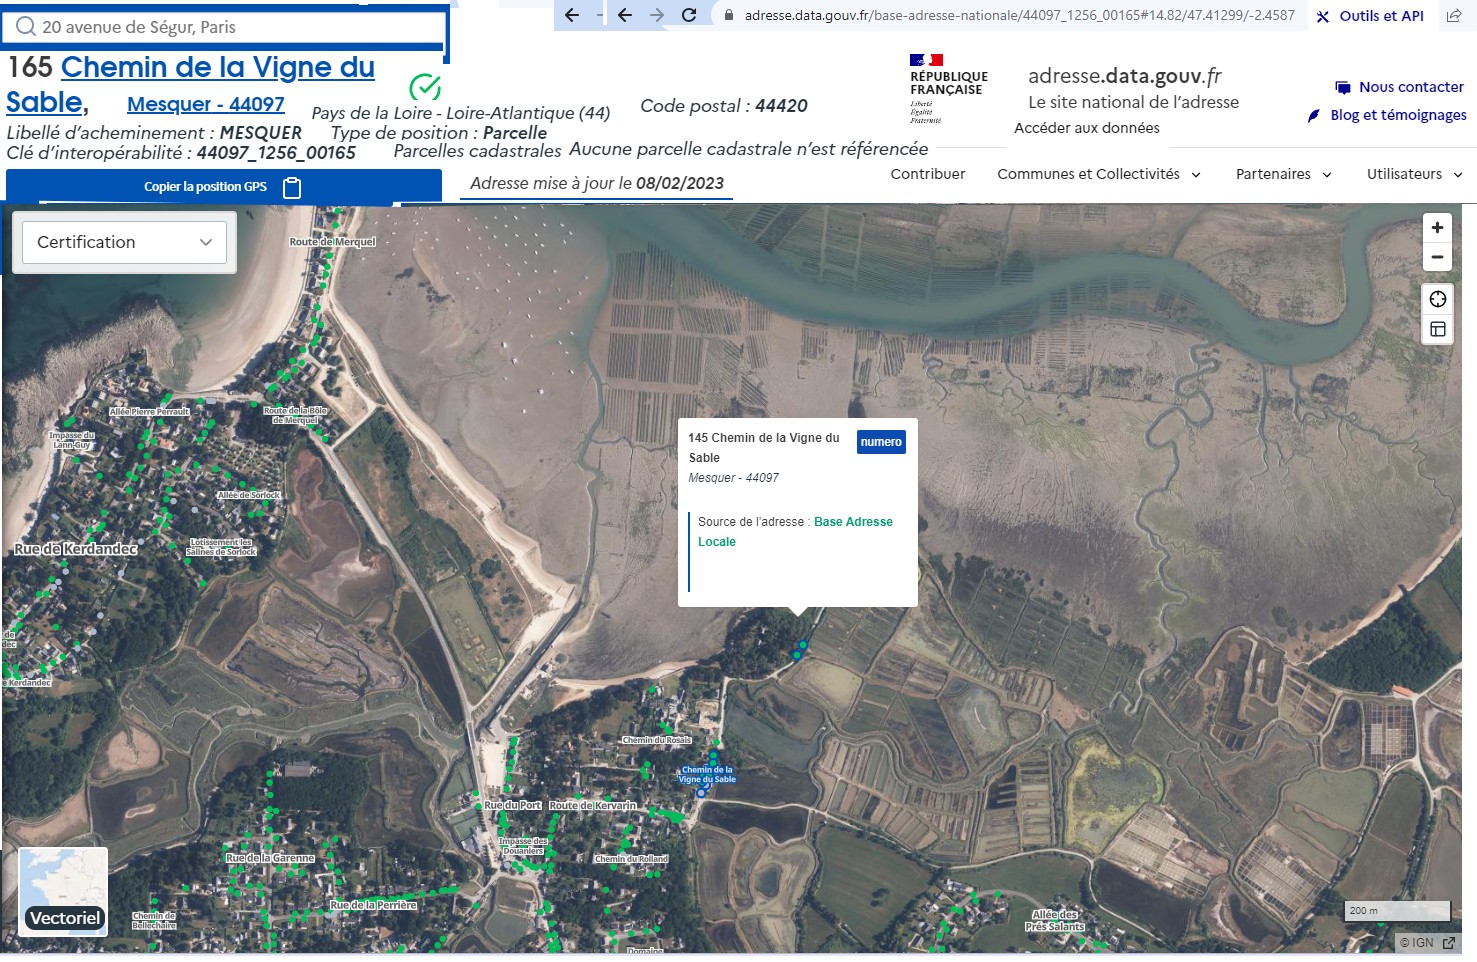Zoom in on the map
The image size is (1477, 962).
(1437, 228)
